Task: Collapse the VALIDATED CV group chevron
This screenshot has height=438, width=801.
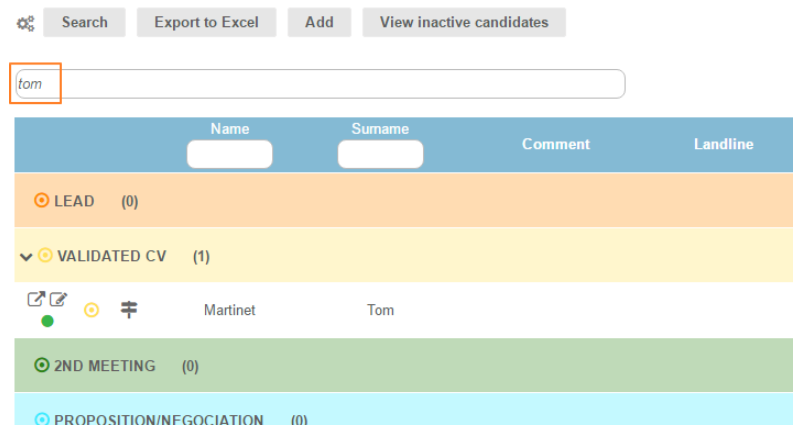Action: tap(26, 256)
